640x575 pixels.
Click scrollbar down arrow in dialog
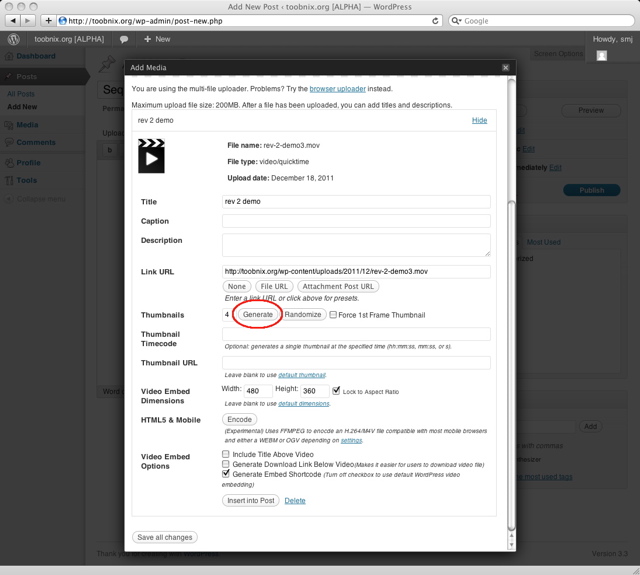(x=511, y=545)
